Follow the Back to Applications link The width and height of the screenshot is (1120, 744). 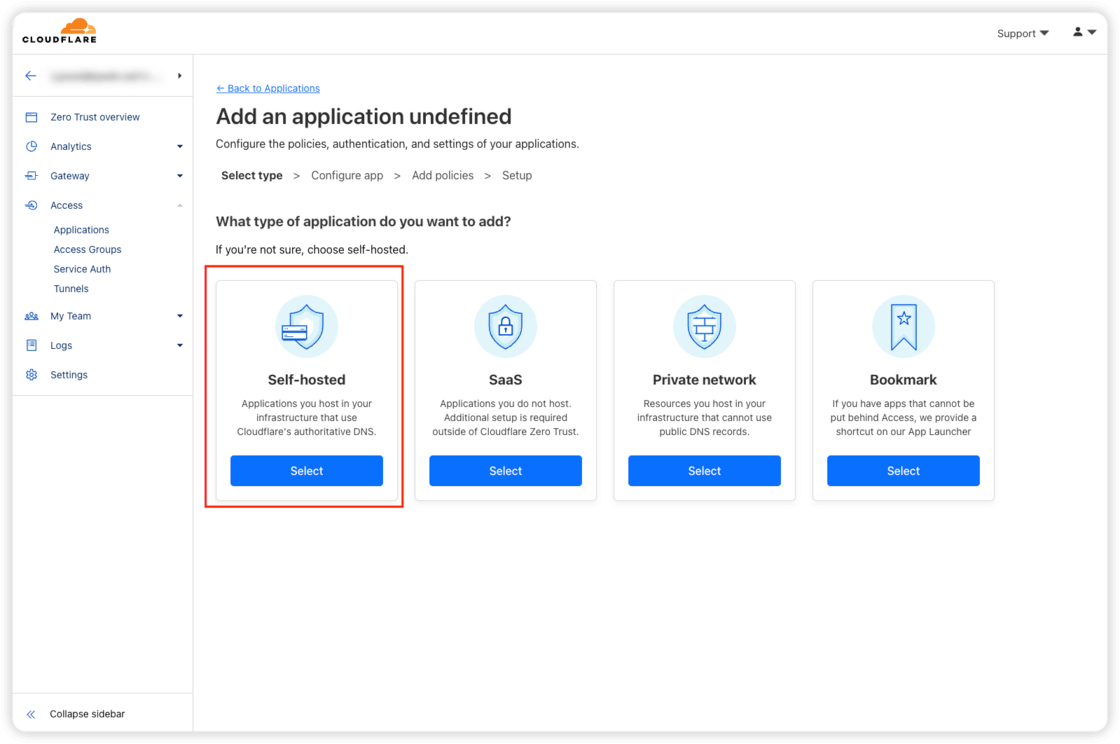[x=268, y=89]
